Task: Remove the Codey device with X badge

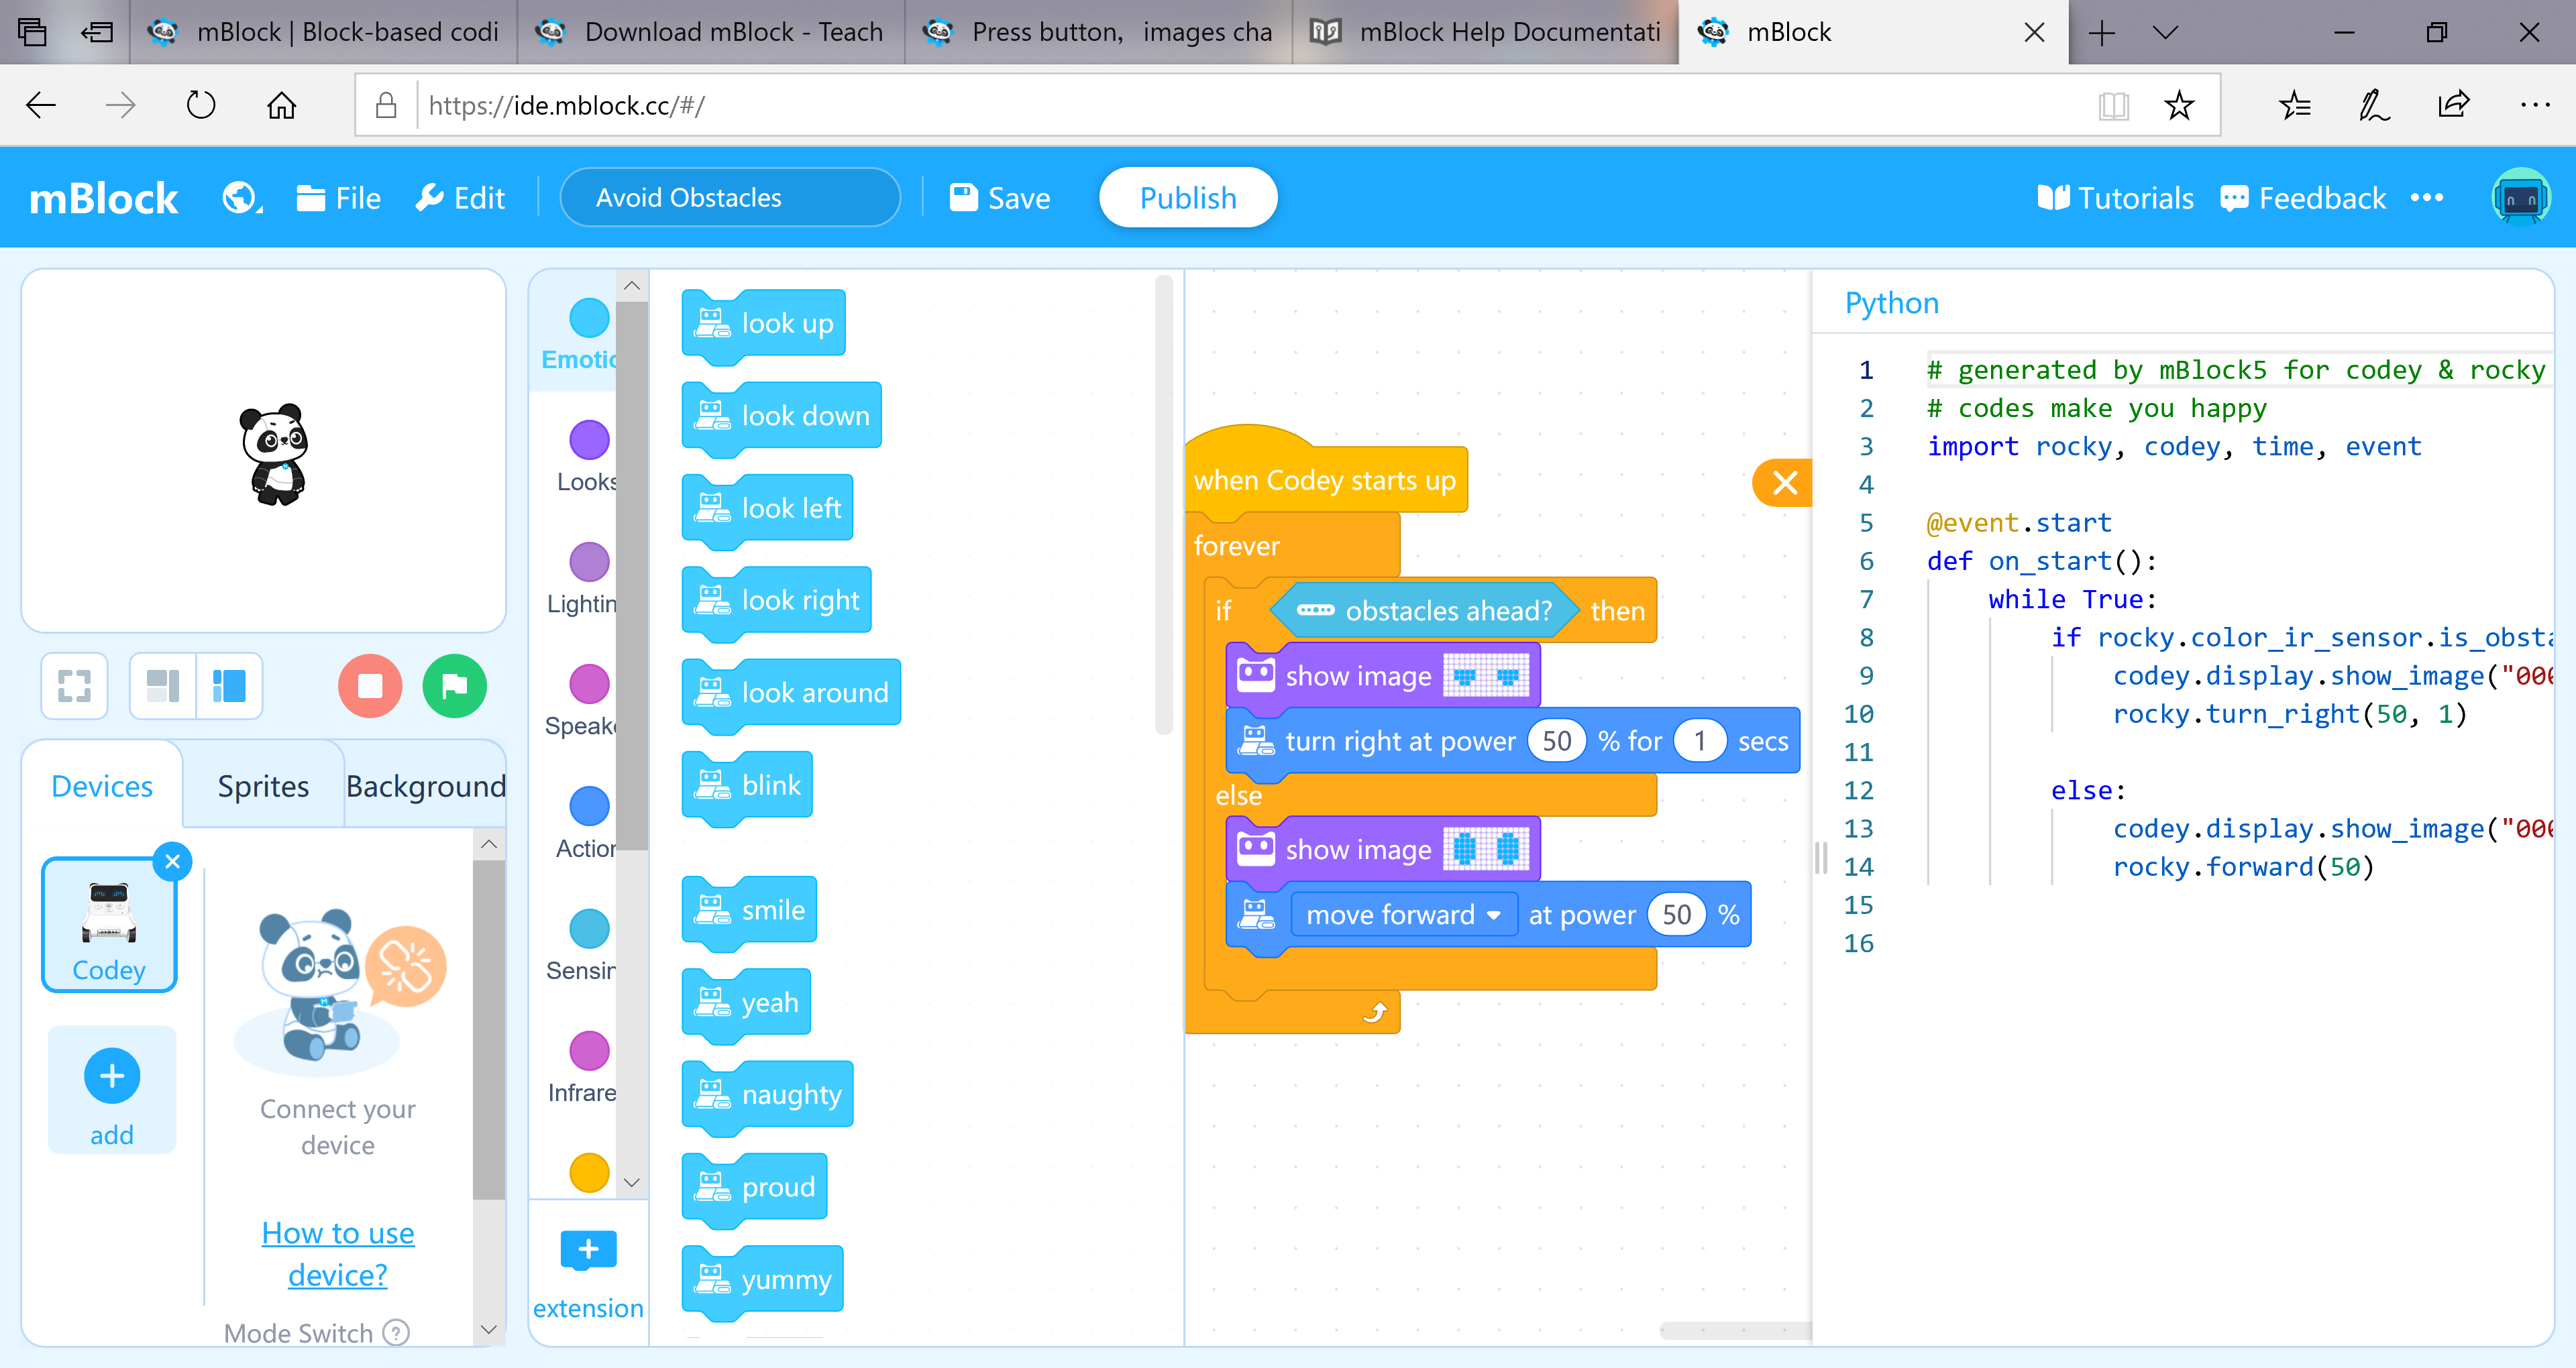Action: [x=173, y=861]
